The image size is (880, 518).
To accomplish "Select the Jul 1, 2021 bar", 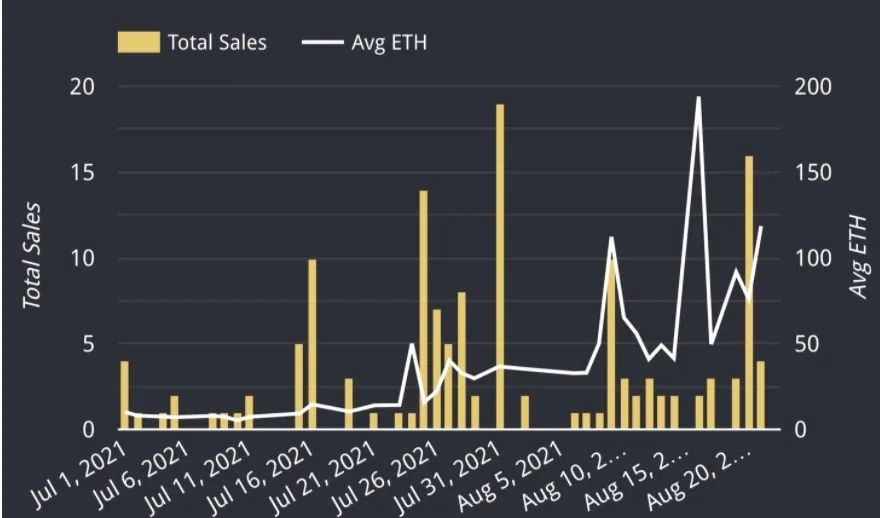I will click(x=125, y=395).
